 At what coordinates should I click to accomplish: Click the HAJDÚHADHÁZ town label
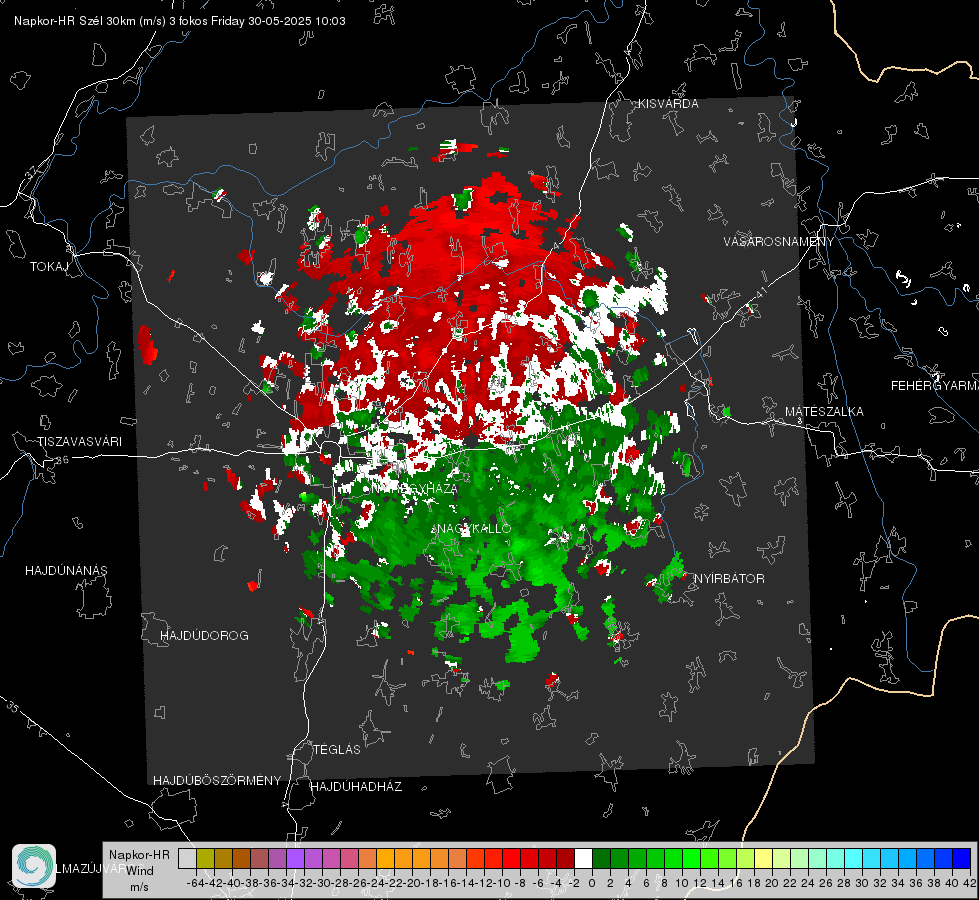point(356,786)
